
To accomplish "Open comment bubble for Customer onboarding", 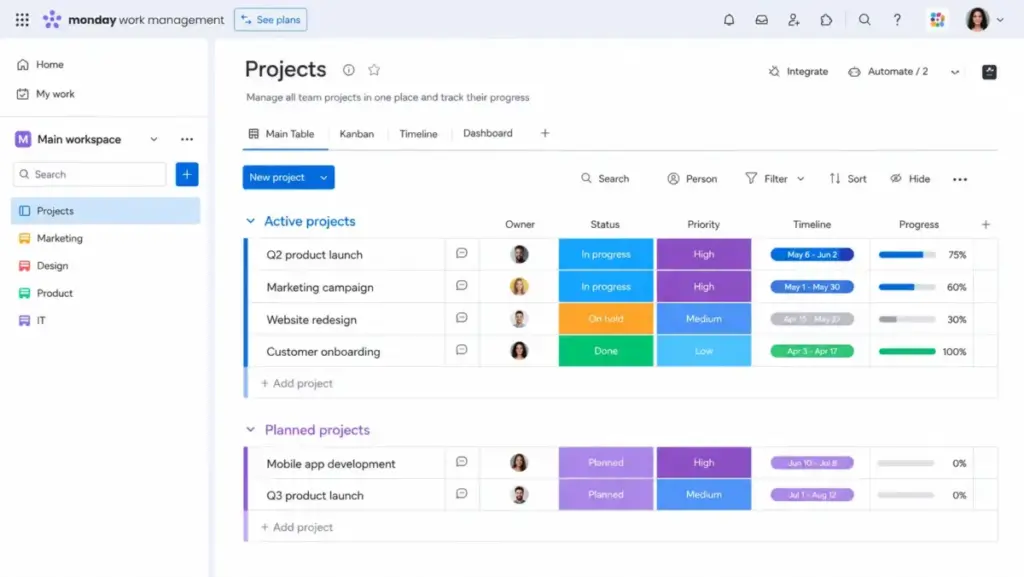I will point(461,350).
